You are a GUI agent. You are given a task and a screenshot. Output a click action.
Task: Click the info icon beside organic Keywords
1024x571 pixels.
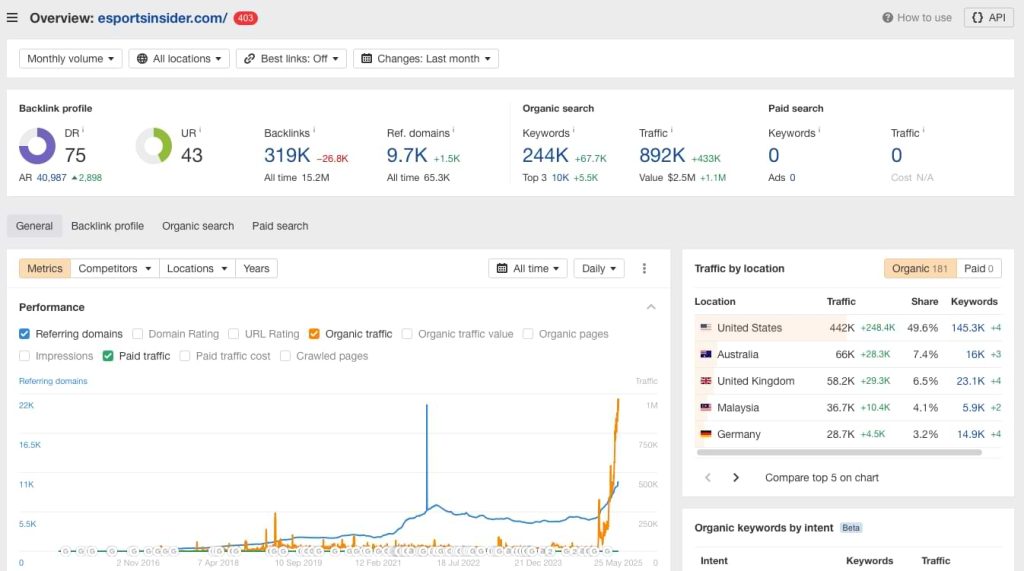pyautogui.click(x=574, y=131)
